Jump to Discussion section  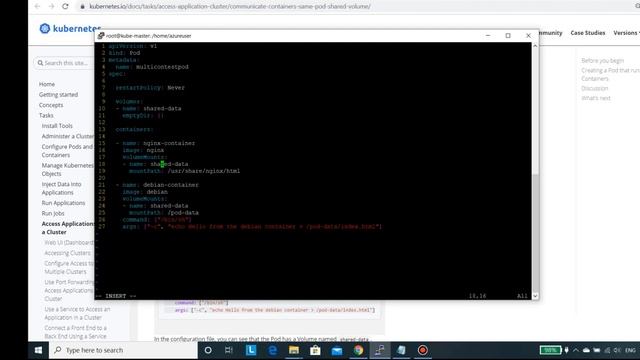[595, 88]
